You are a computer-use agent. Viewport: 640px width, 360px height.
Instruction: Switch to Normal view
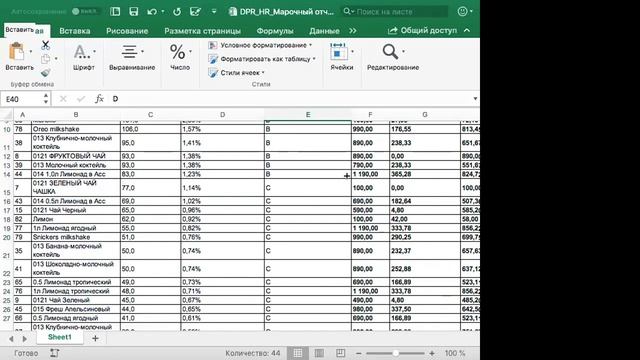[298, 353]
